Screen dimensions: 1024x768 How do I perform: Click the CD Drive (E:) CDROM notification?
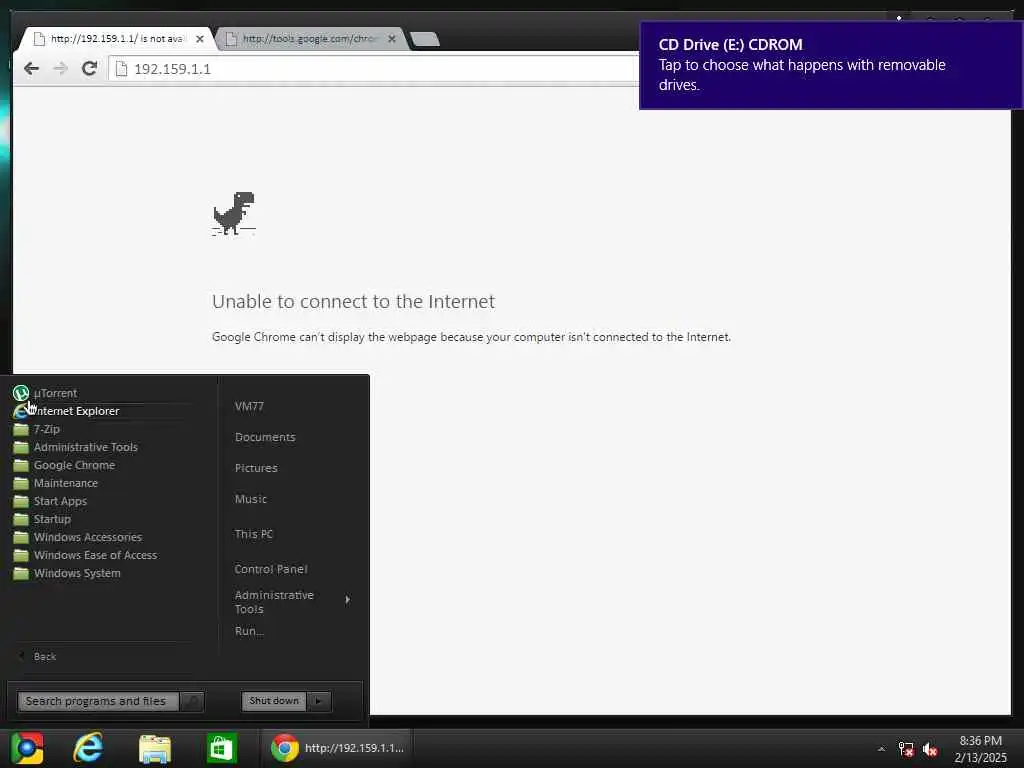click(831, 65)
